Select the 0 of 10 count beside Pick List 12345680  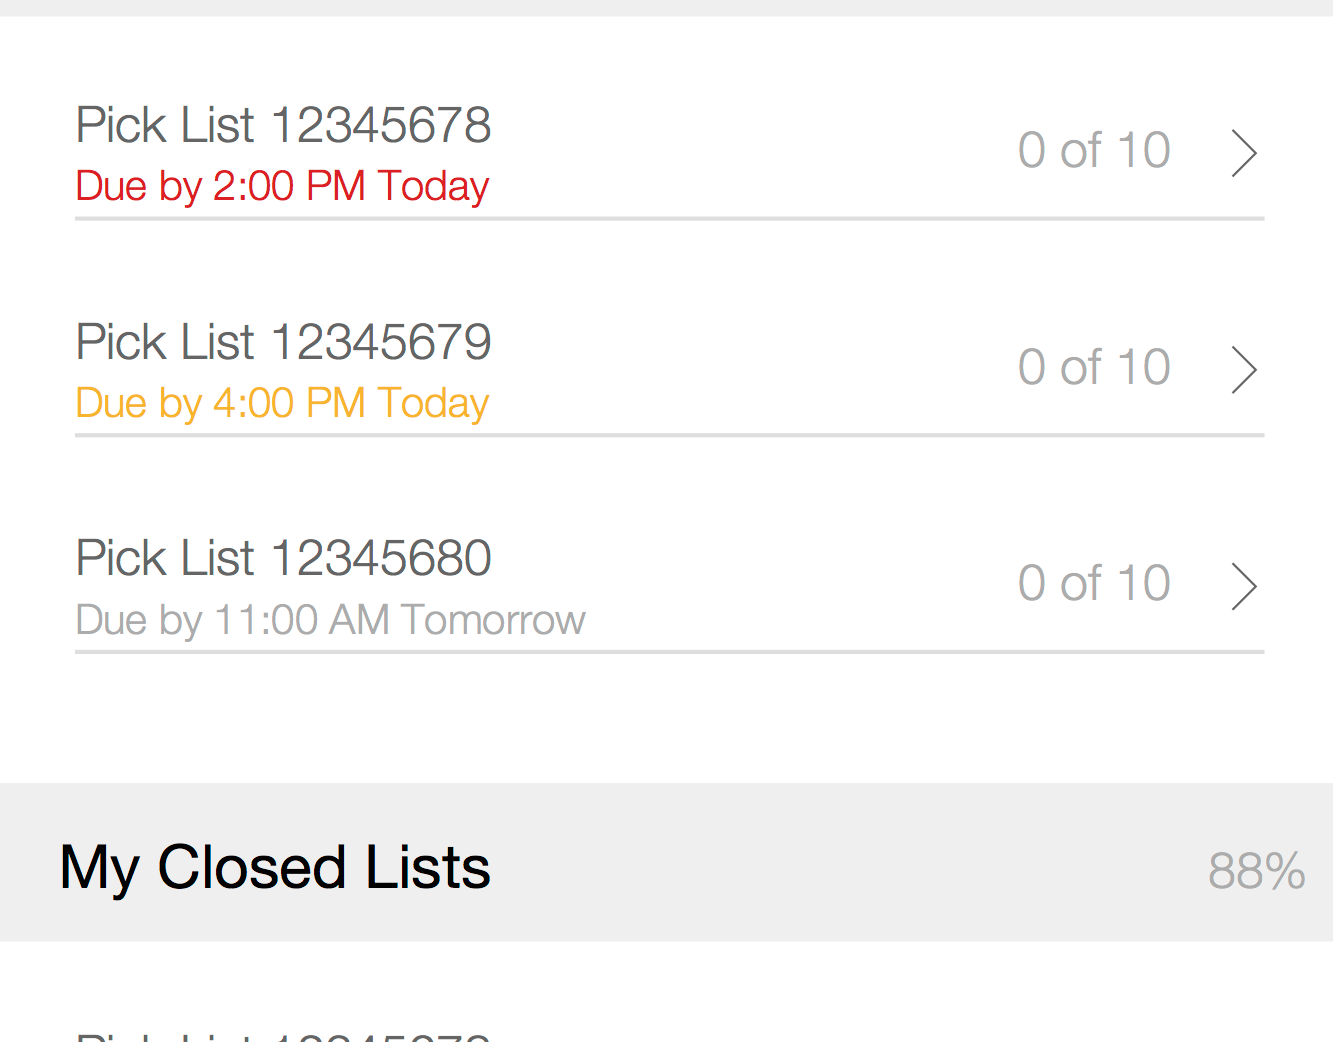pos(1094,584)
